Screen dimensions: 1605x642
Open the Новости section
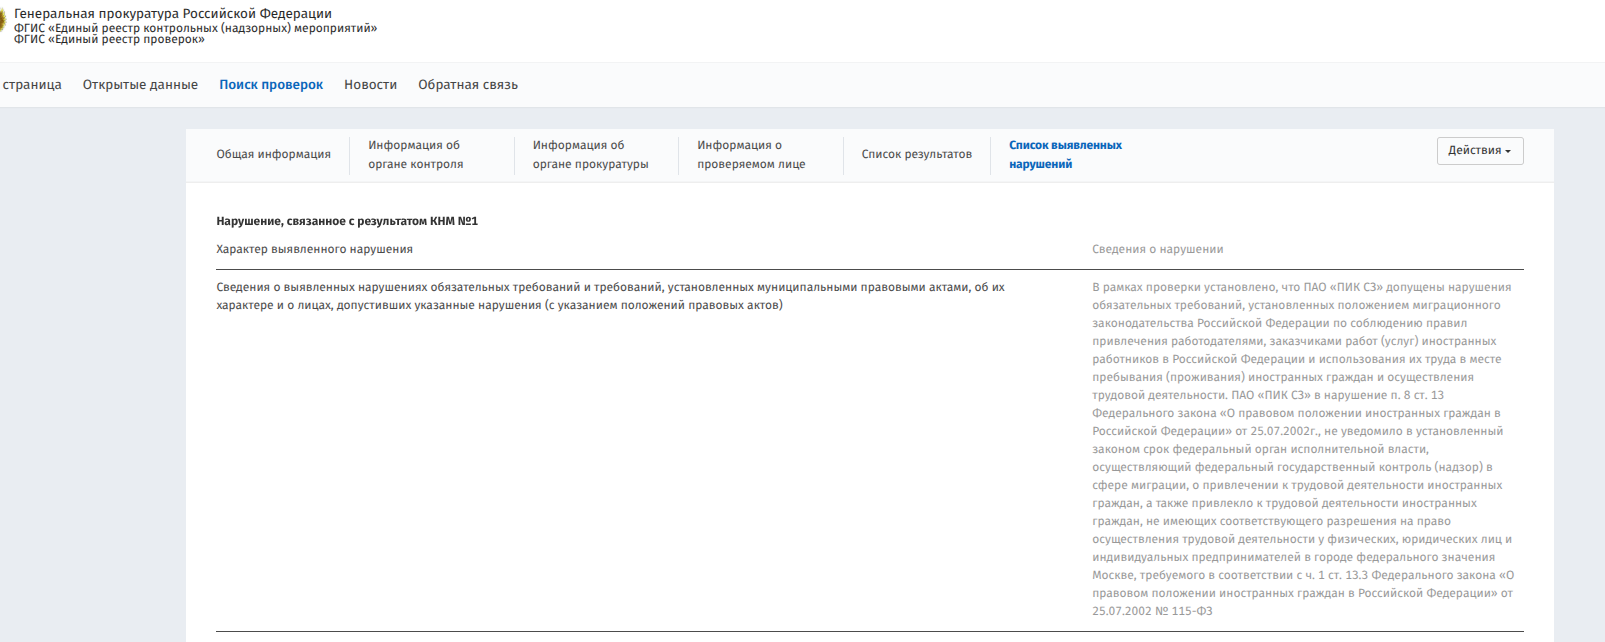[370, 85]
